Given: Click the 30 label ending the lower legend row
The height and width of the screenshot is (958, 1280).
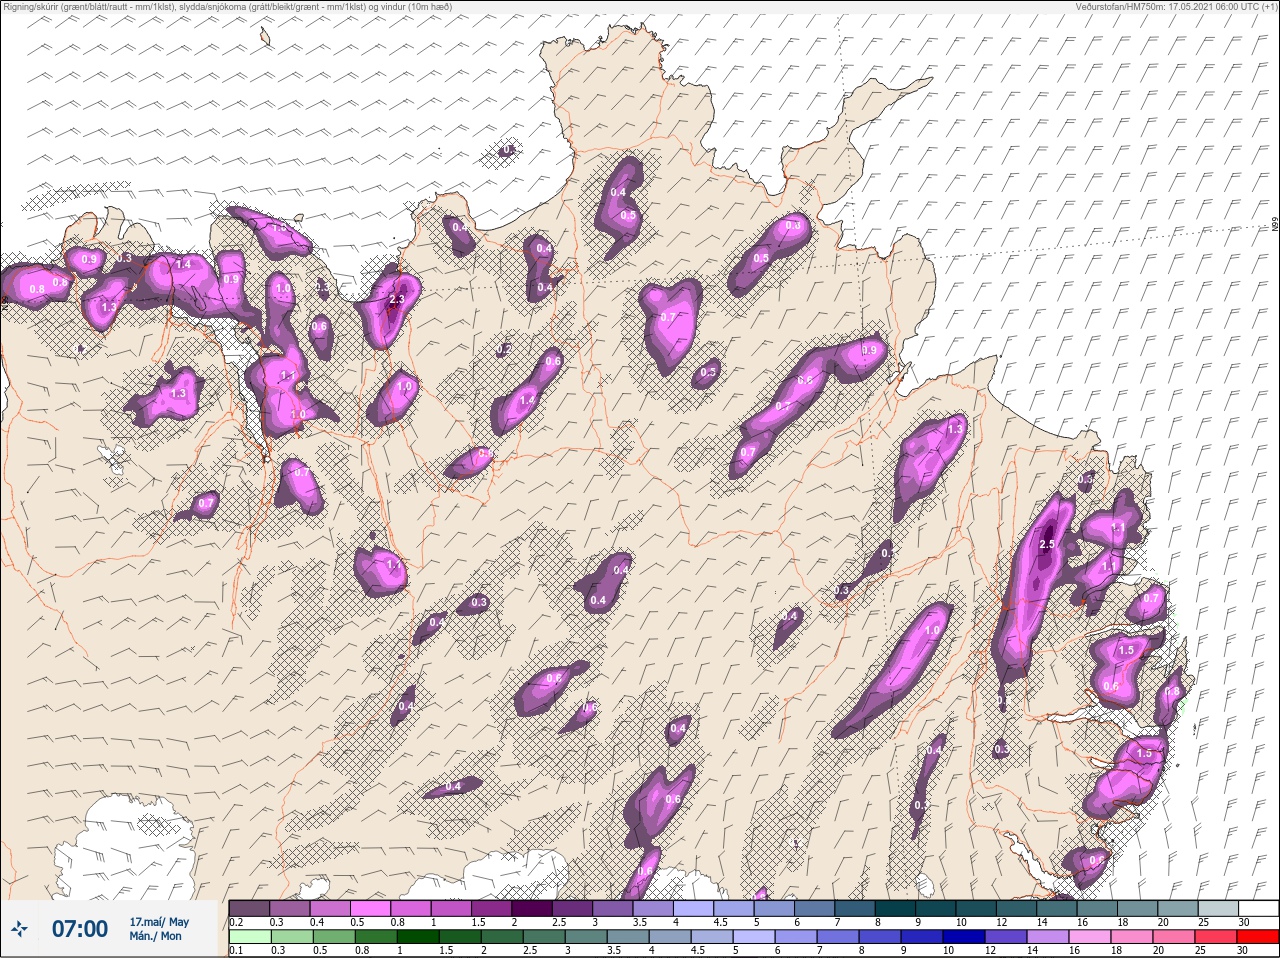Looking at the screenshot, I should (x=1244, y=951).
